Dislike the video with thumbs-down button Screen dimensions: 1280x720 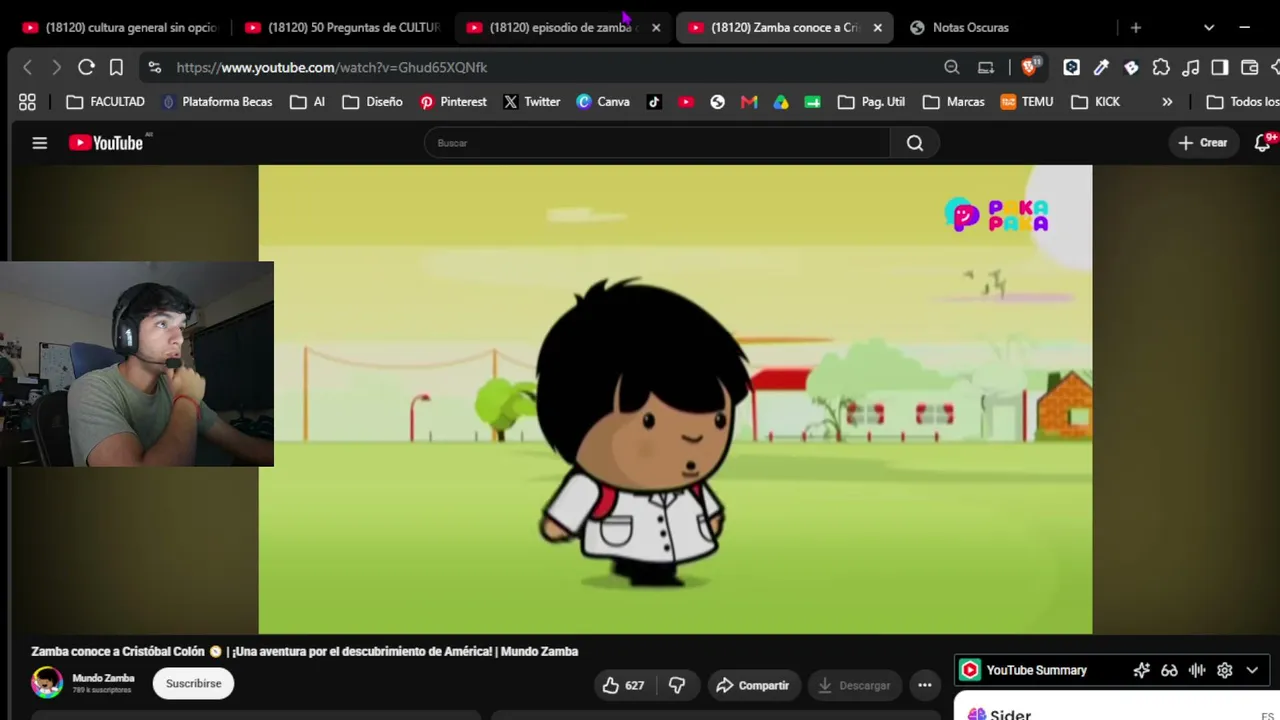[x=677, y=685]
